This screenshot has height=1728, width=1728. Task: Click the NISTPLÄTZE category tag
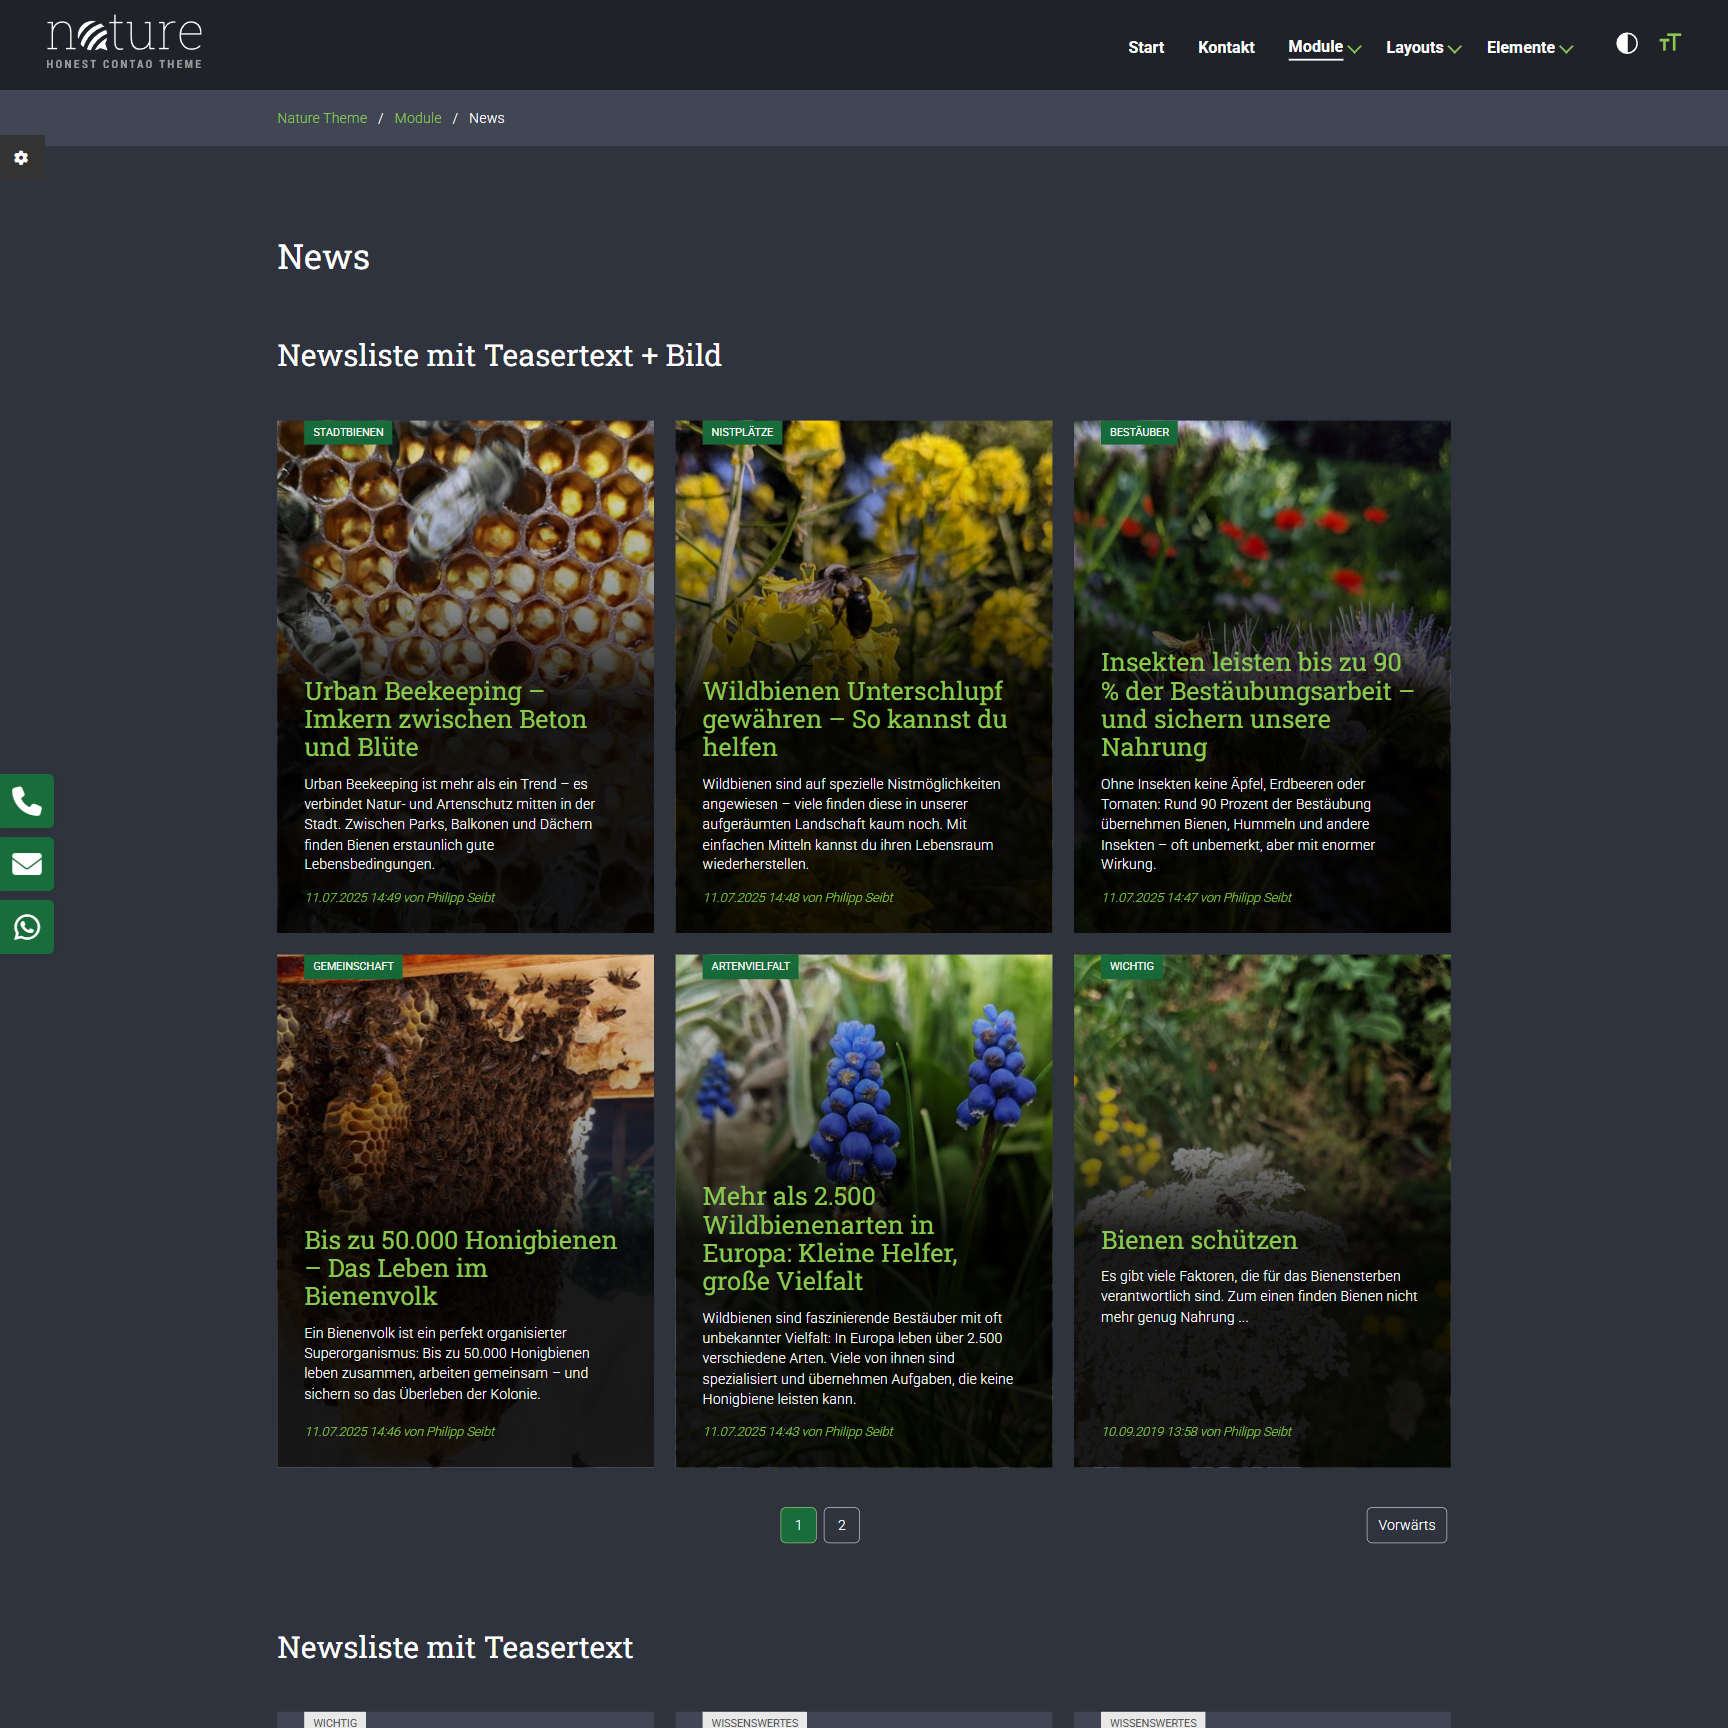pos(742,432)
